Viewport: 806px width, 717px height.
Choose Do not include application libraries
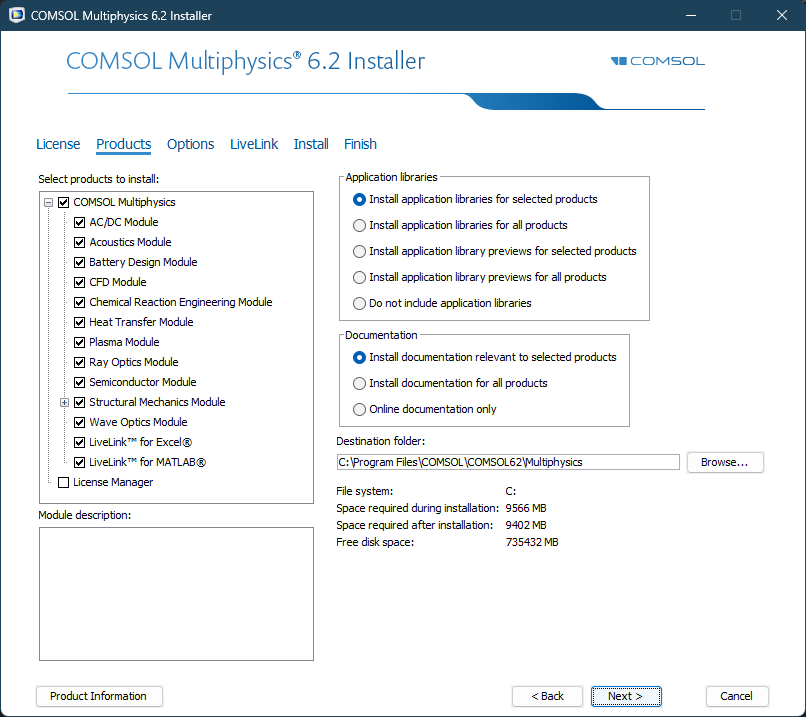[x=360, y=303]
